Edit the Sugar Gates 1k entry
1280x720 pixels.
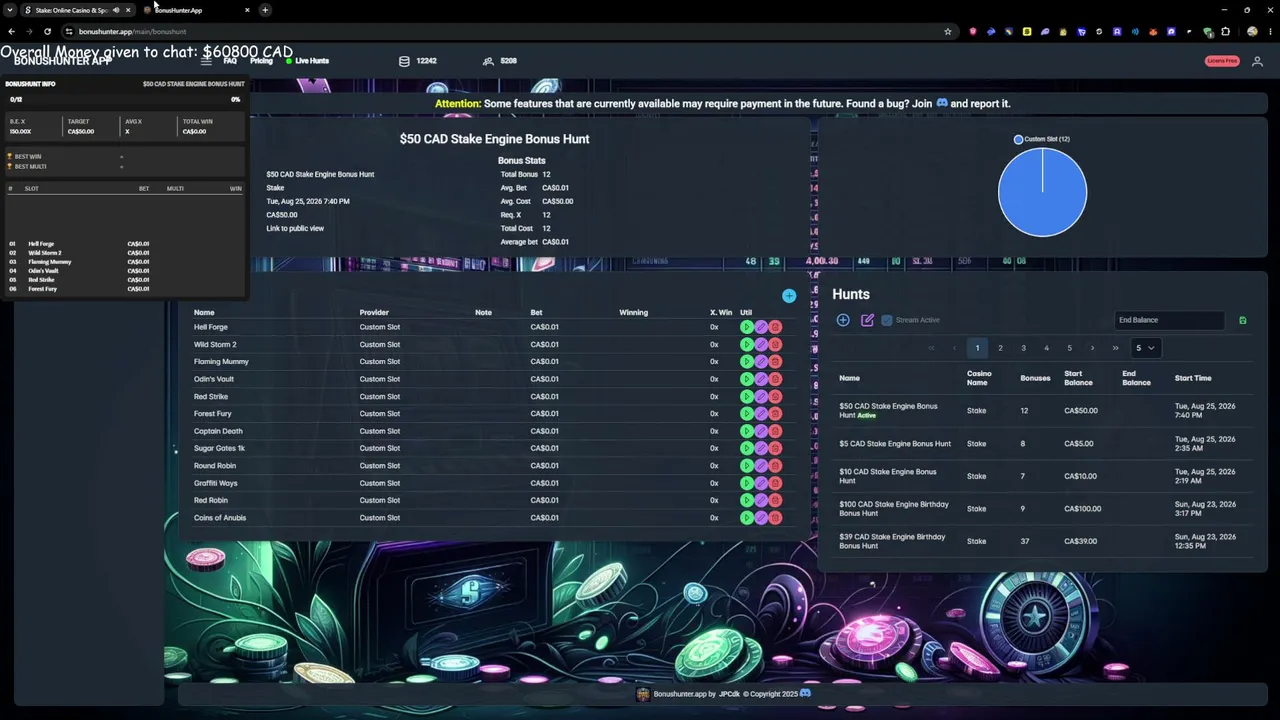coord(761,448)
